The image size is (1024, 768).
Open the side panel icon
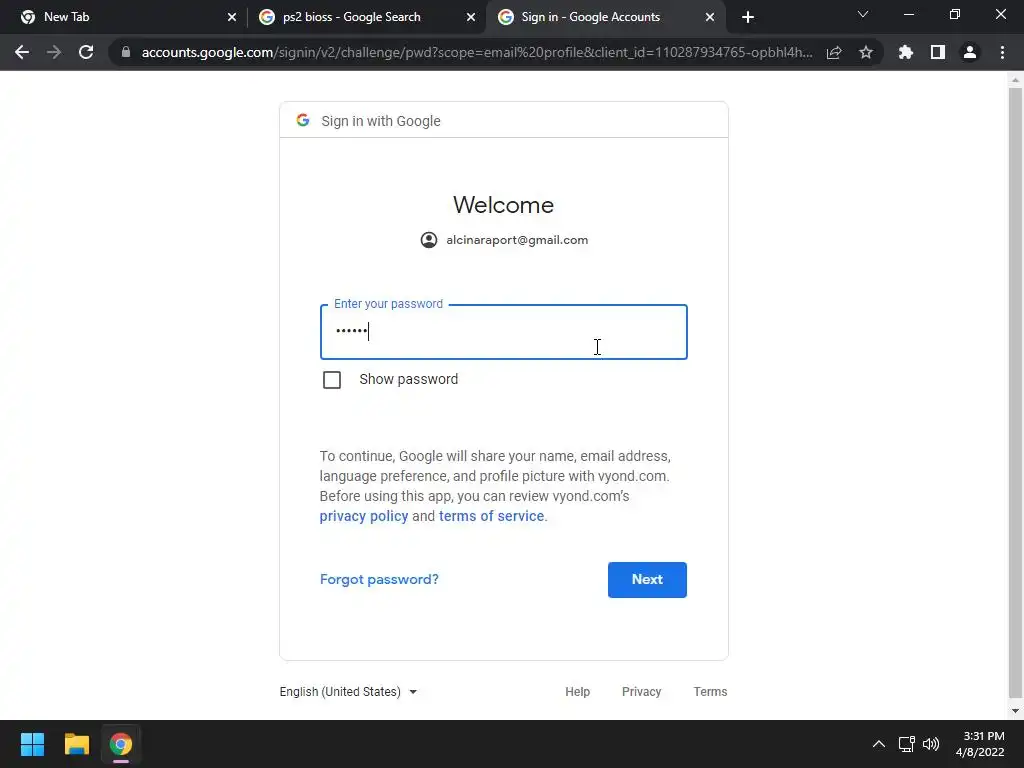[x=938, y=52]
